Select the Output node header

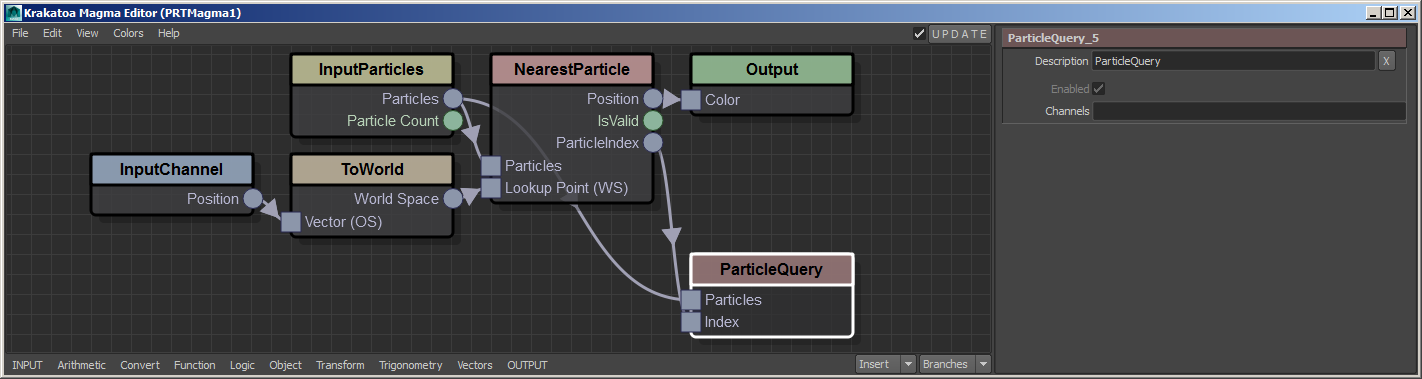771,70
